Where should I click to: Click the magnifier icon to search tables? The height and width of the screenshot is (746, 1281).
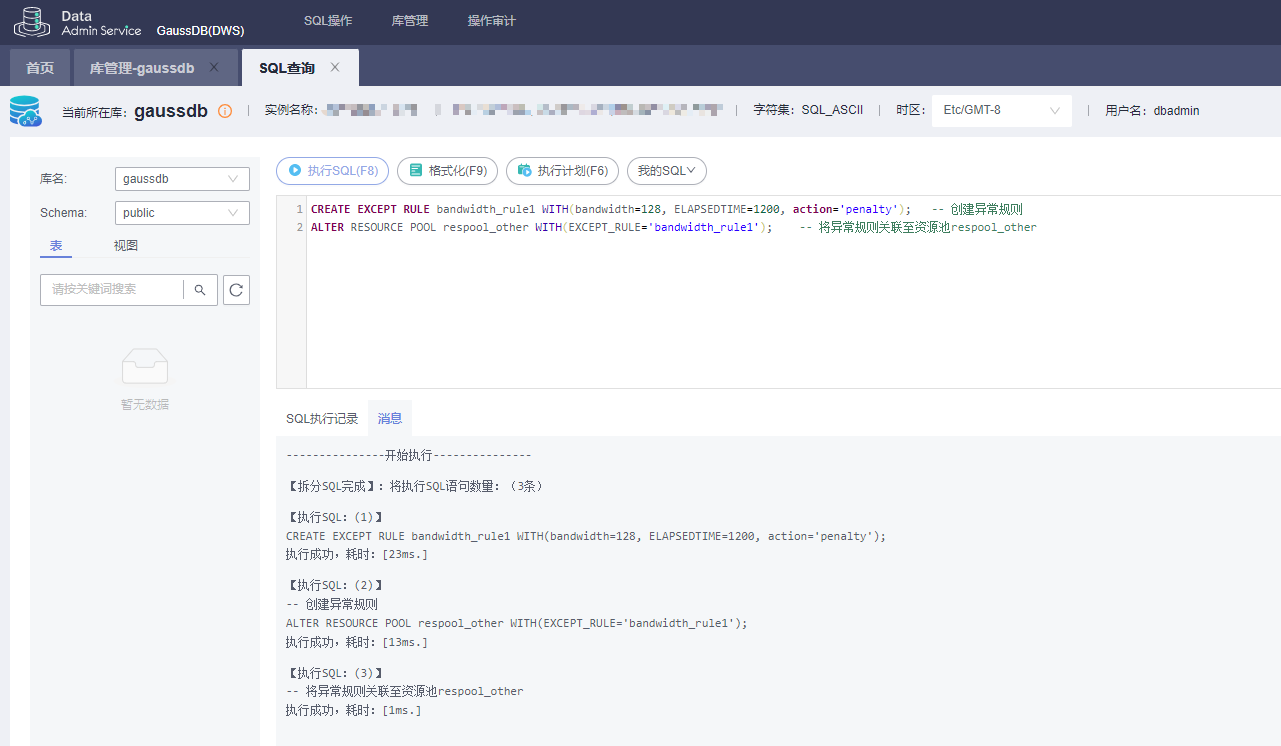pos(200,290)
